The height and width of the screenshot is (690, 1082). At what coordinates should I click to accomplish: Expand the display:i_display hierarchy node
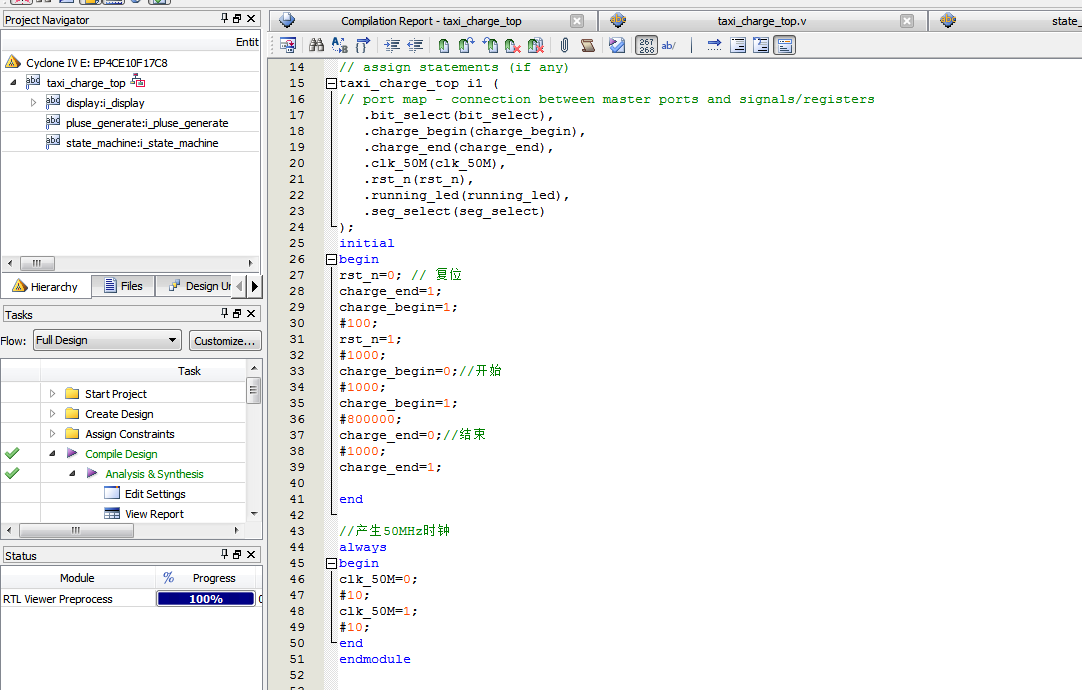pos(33,103)
